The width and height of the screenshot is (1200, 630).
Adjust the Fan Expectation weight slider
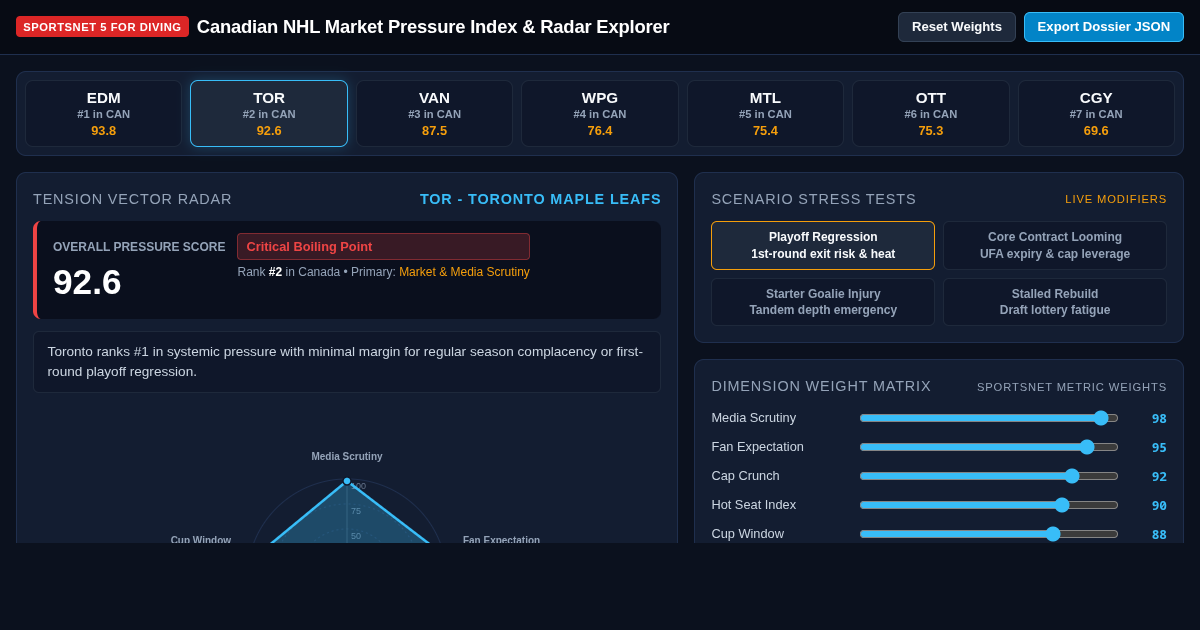989,447
